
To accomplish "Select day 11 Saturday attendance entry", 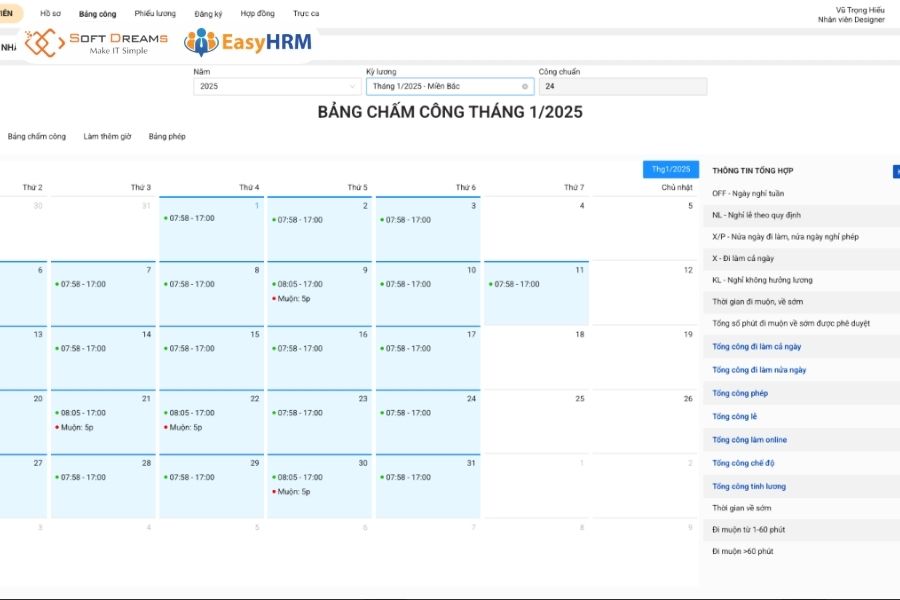I will click(514, 284).
